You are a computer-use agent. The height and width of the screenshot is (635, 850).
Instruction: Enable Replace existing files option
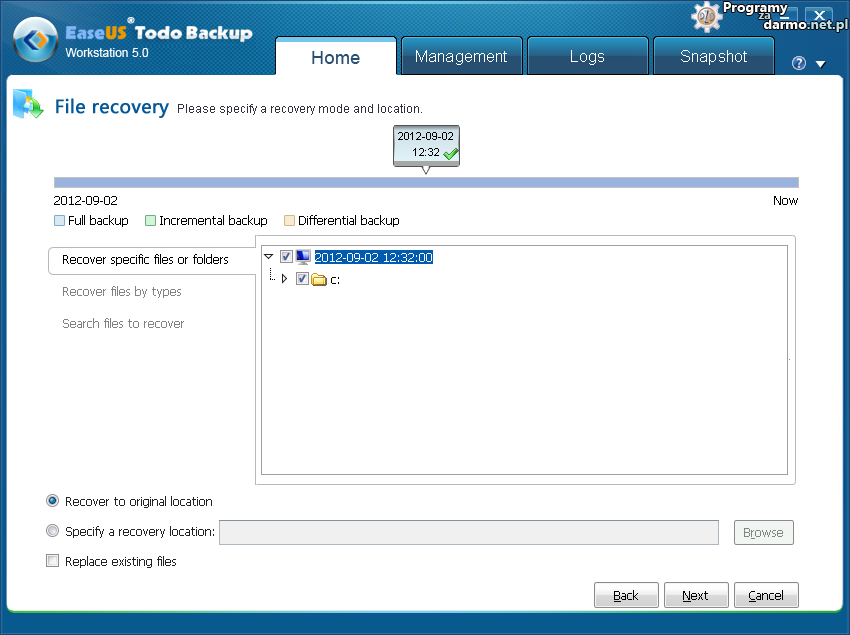53,561
